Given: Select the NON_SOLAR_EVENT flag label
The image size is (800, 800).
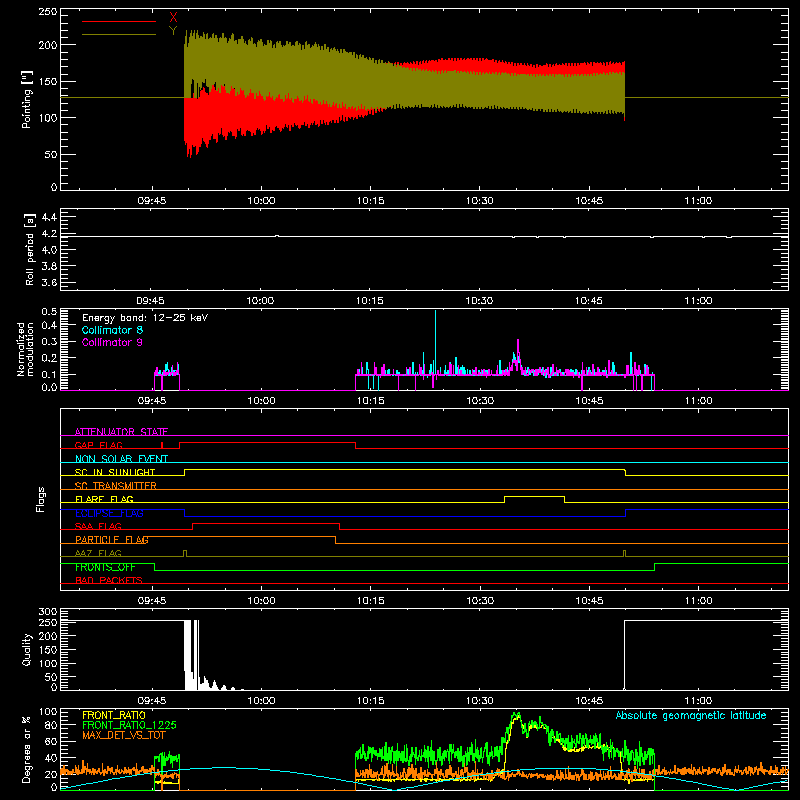Looking at the screenshot, I should pyautogui.click(x=121, y=459).
